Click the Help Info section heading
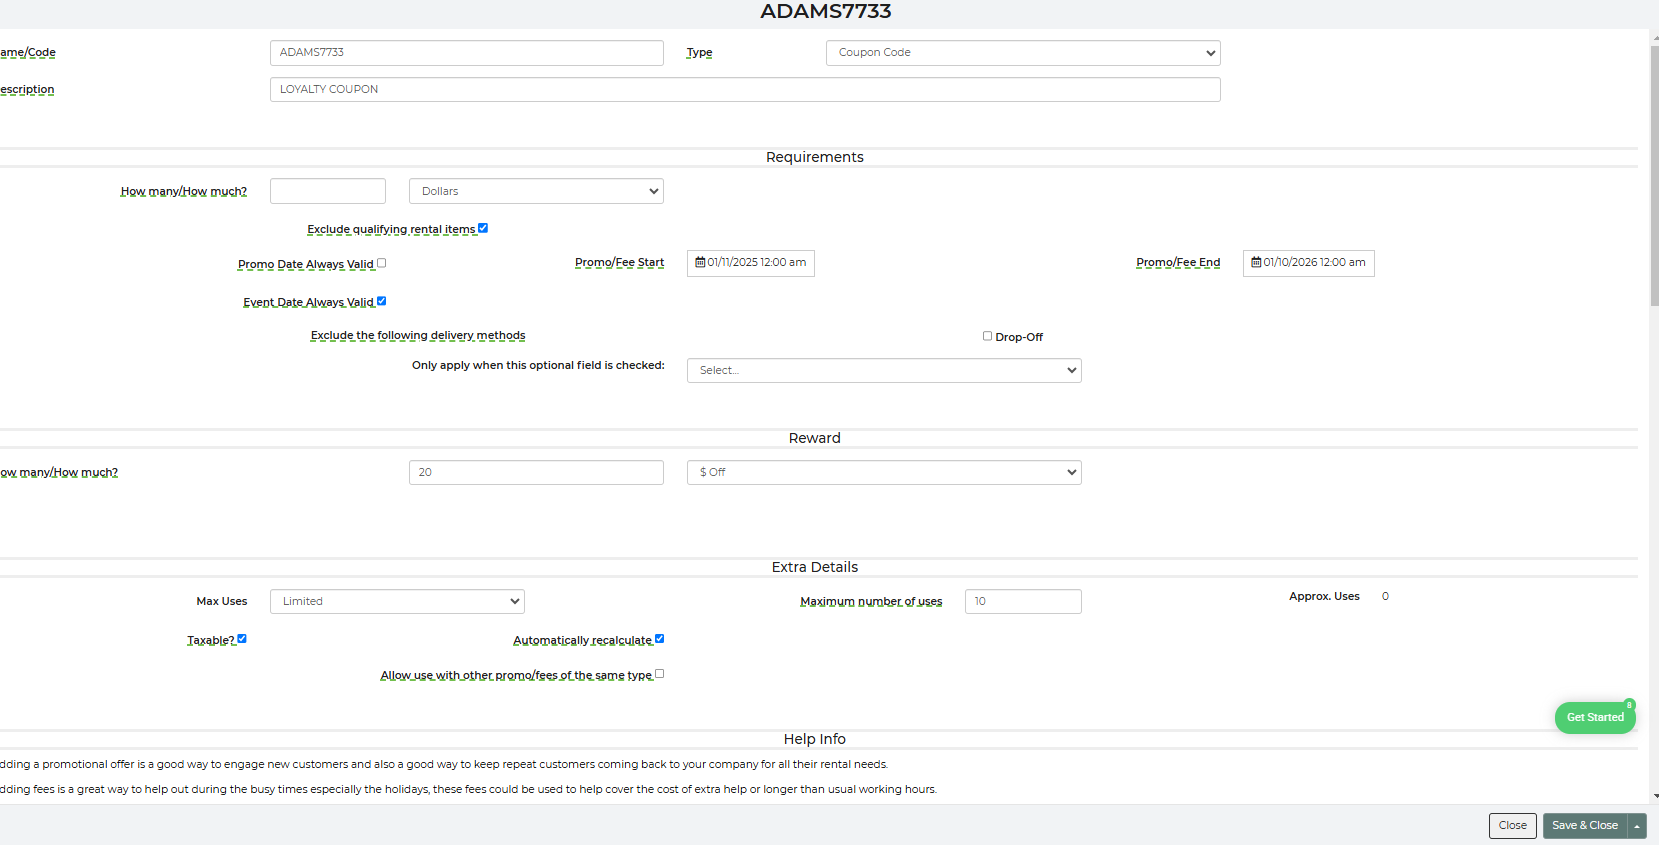This screenshot has width=1659, height=845. pyautogui.click(x=815, y=739)
